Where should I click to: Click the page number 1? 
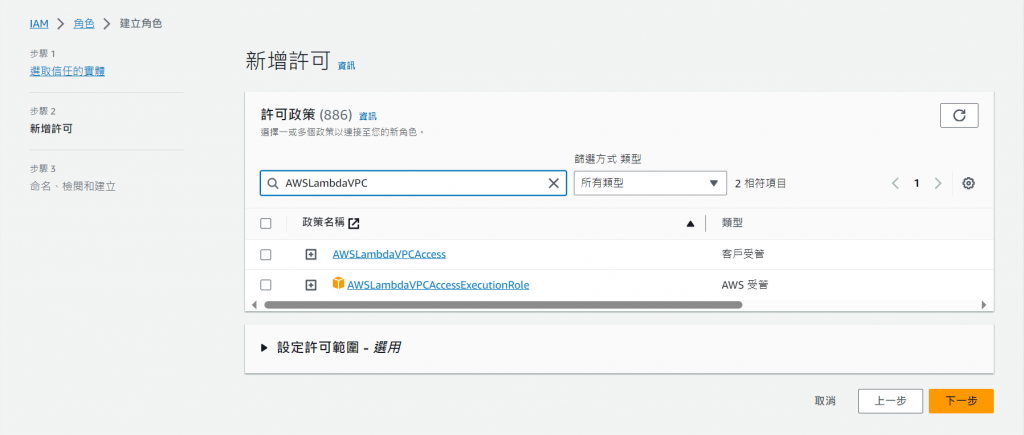(917, 184)
